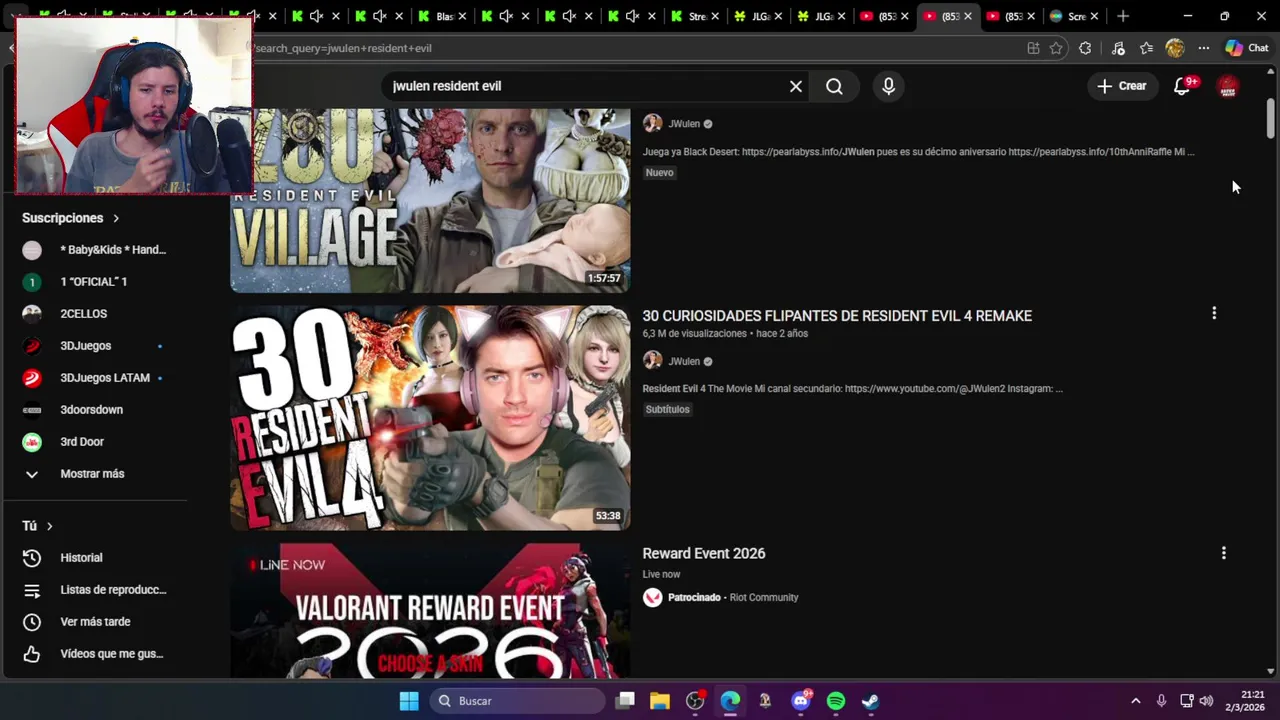Image resolution: width=1280 pixels, height=720 pixels.
Task: Open Discord from the taskbar
Action: (x=801, y=701)
